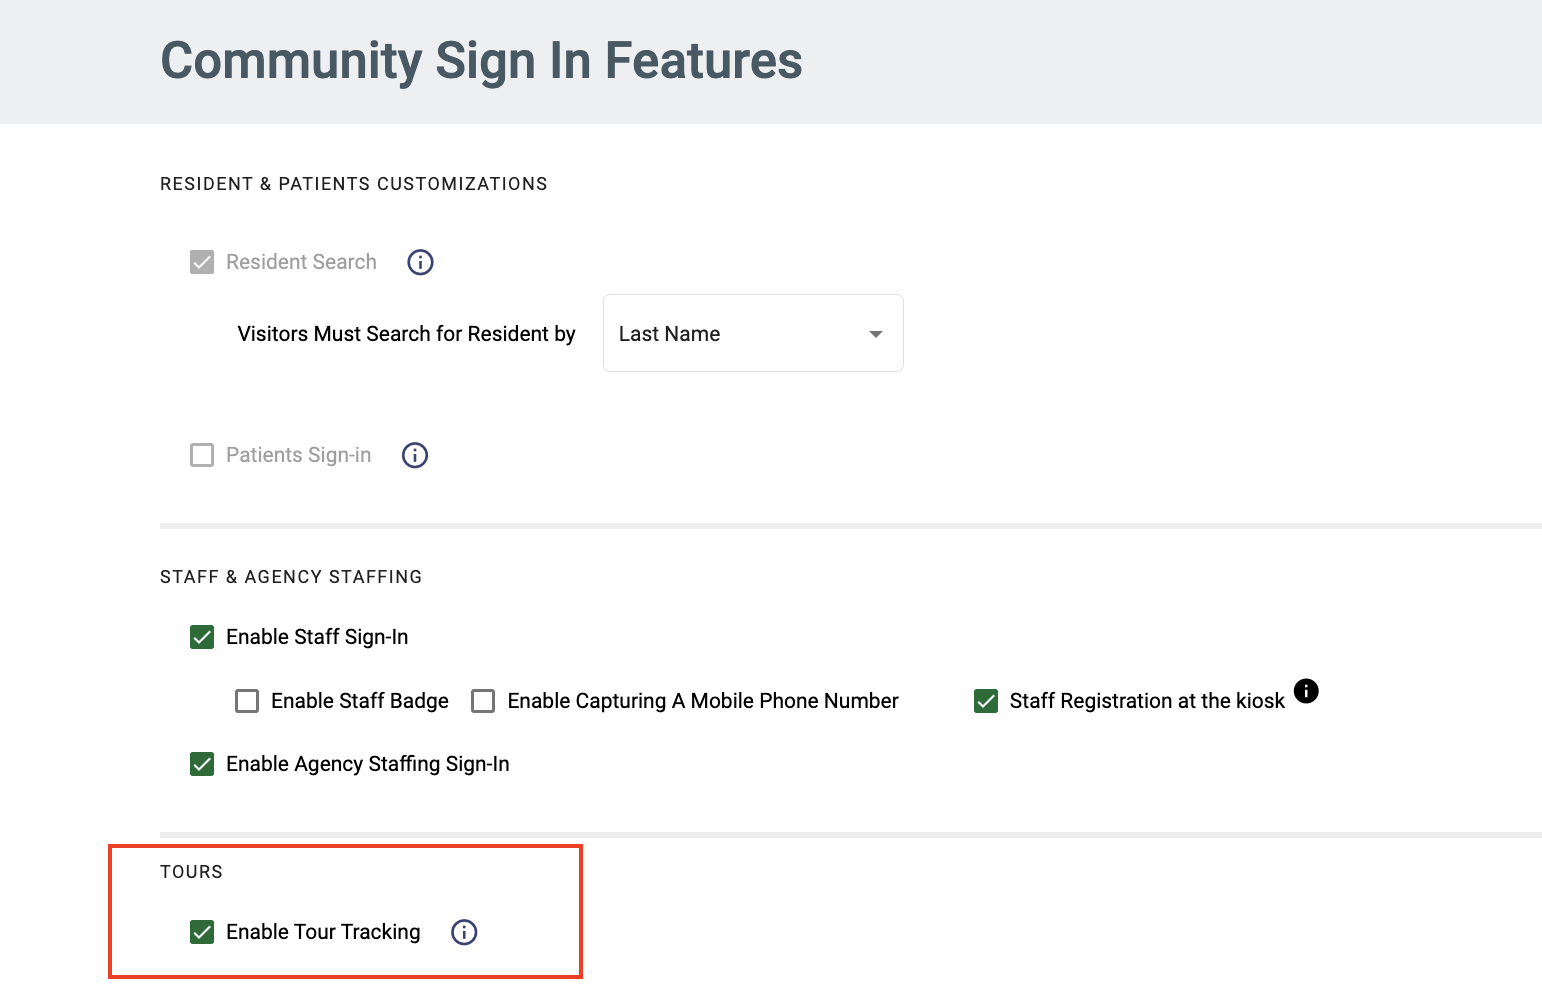Enable the Patients Sign-in checkbox
This screenshot has width=1542, height=994.
tap(202, 455)
